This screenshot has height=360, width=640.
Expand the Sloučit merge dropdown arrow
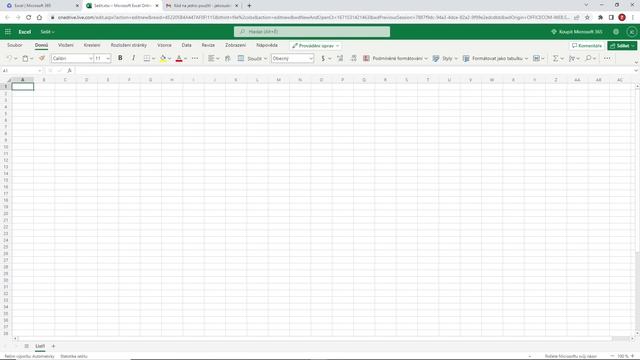[265, 59]
